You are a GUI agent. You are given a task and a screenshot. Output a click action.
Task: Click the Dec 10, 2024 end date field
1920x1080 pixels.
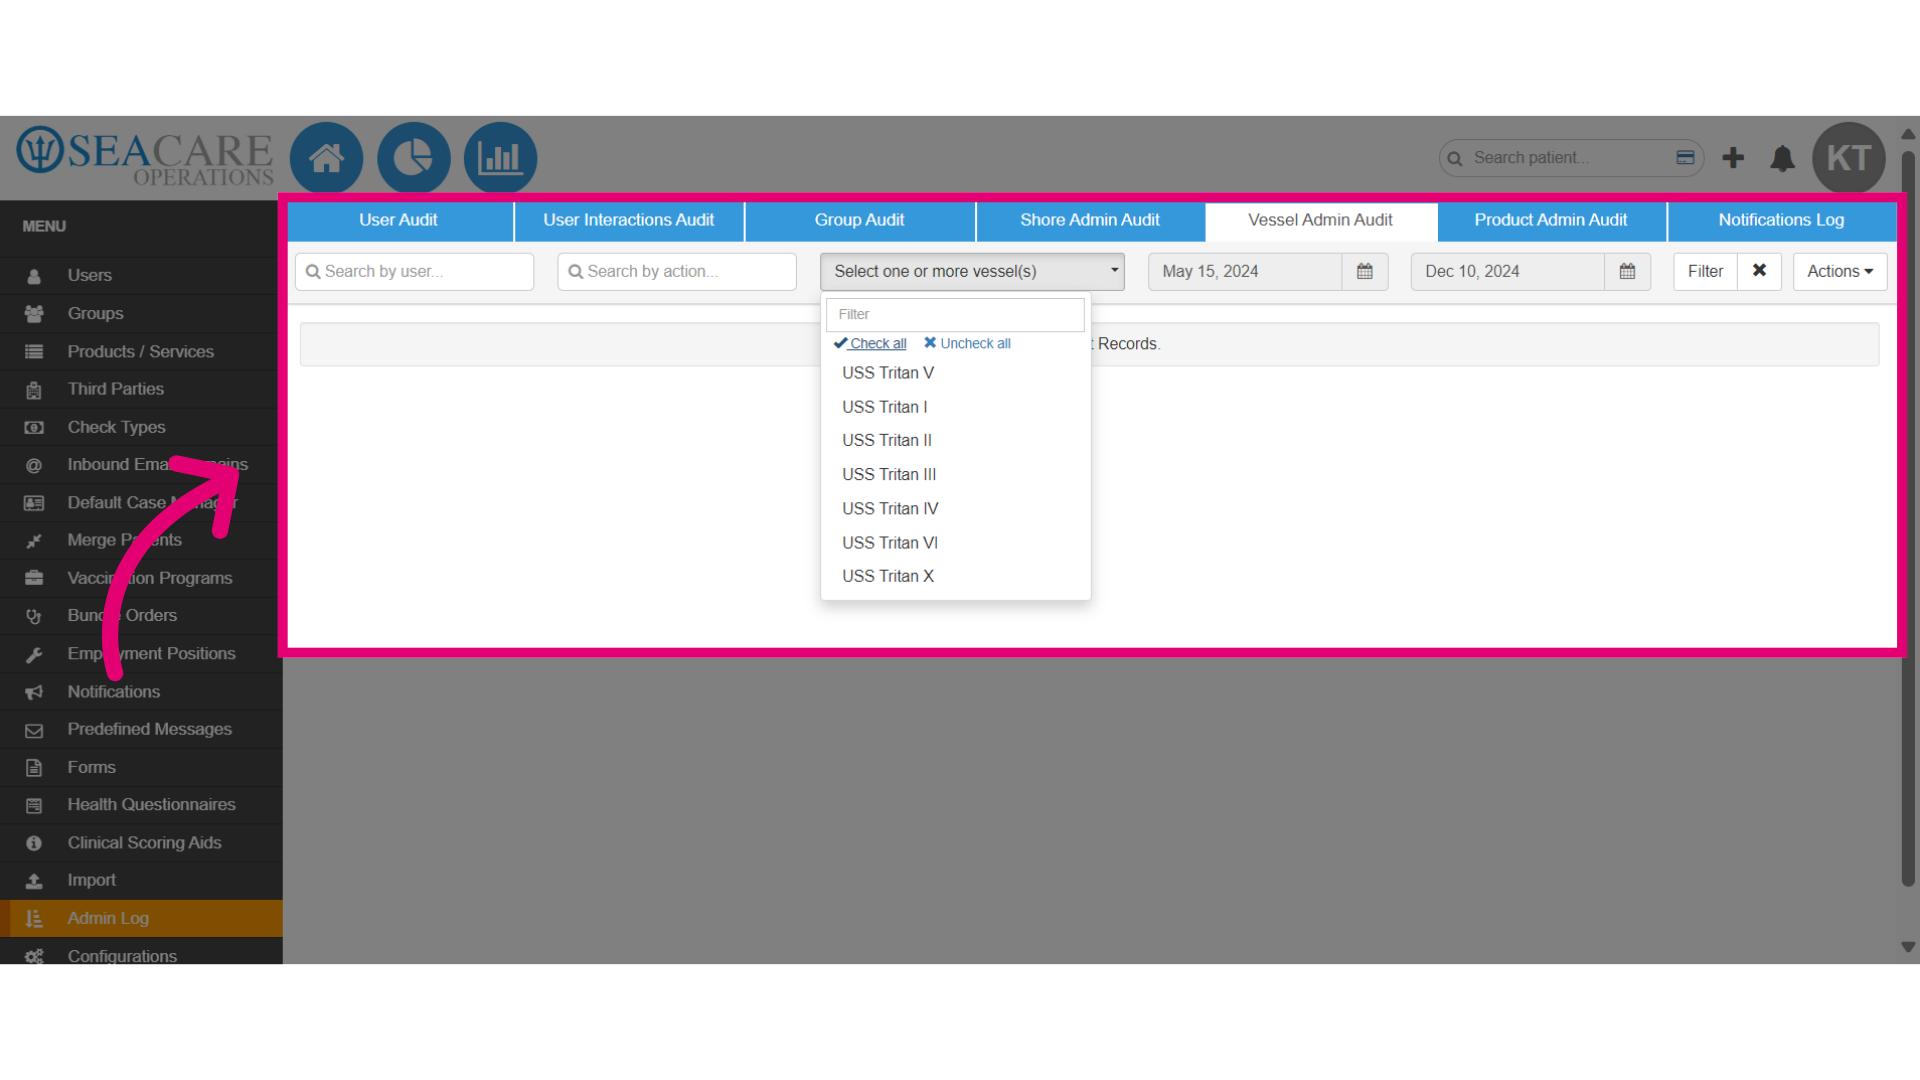point(1508,271)
